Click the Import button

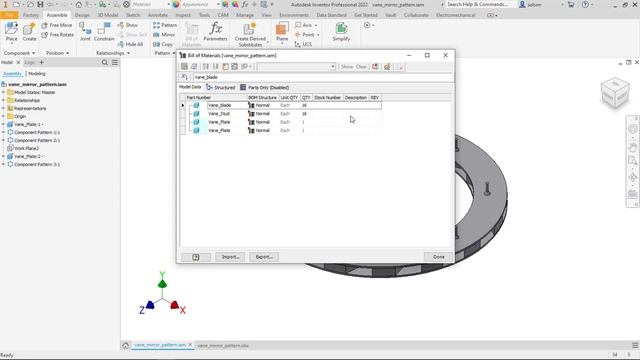click(230, 257)
